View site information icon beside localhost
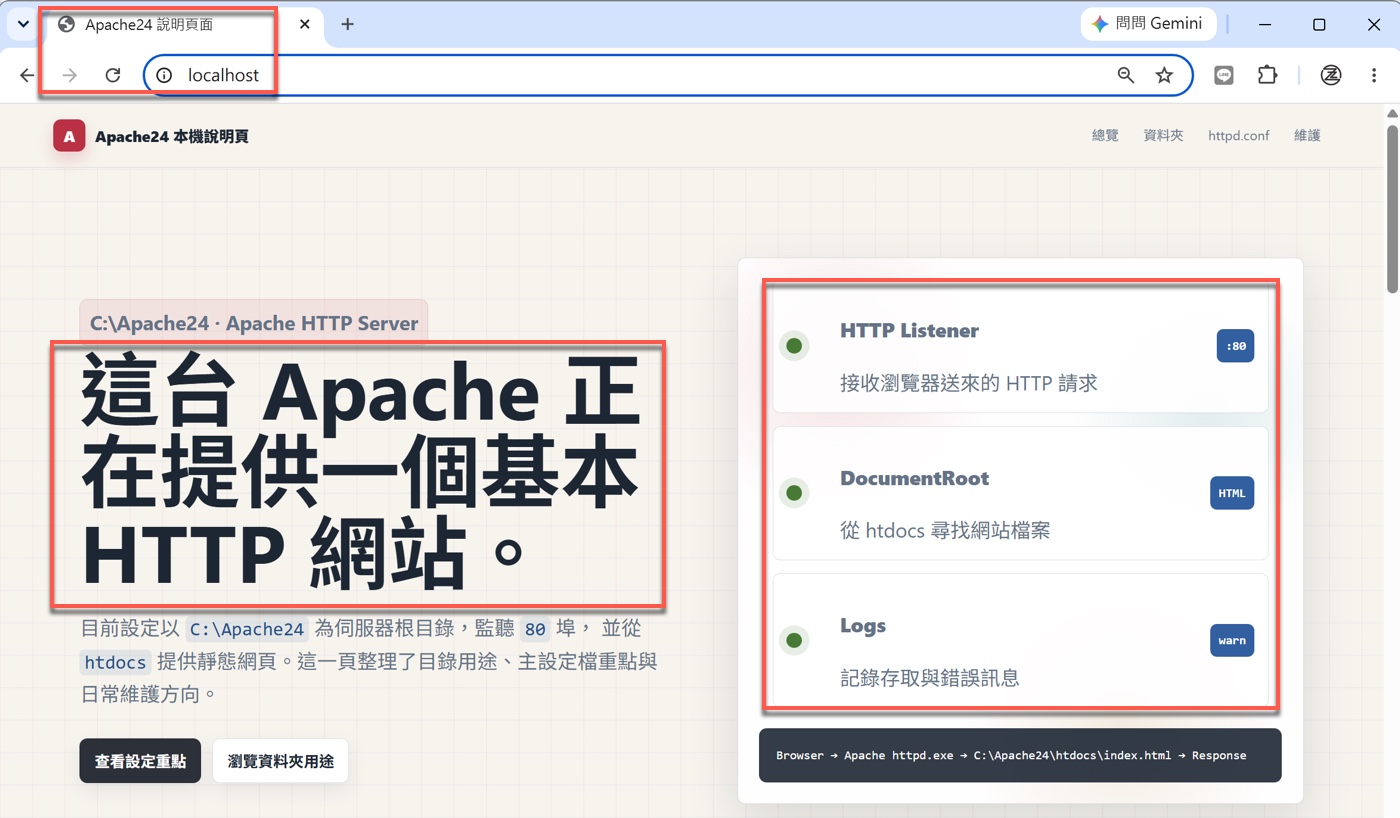 (x=165, y=75)
